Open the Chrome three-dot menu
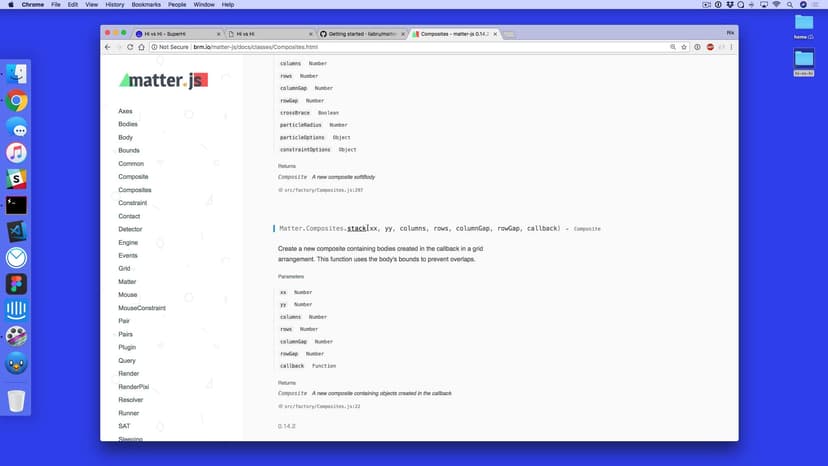 pyautogui.click(x=730, y=47)
